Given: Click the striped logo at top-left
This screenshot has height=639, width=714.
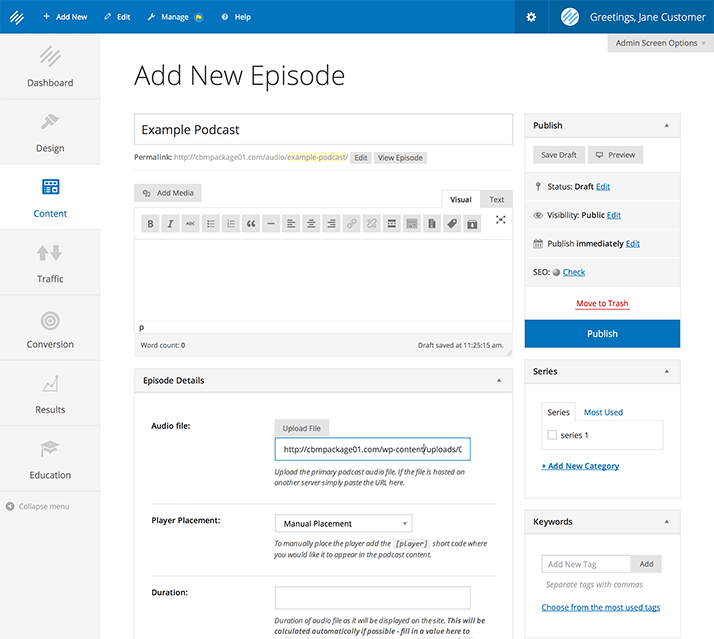Looking at the screenshot, I should [x=17, y=17].
